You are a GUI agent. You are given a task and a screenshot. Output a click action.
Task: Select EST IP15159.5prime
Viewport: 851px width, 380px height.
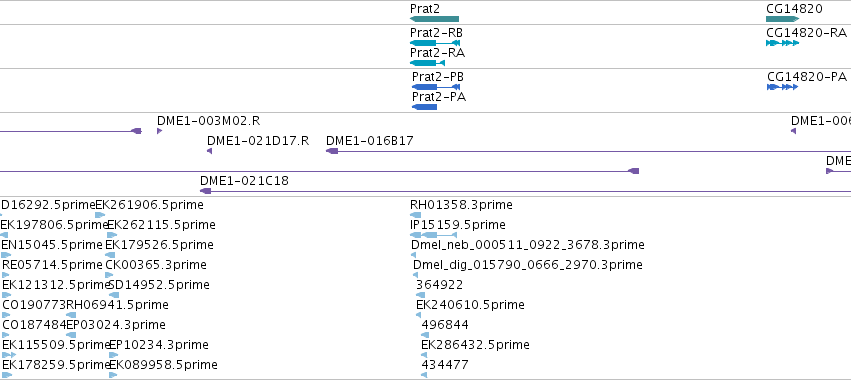[x=433, y=235]
